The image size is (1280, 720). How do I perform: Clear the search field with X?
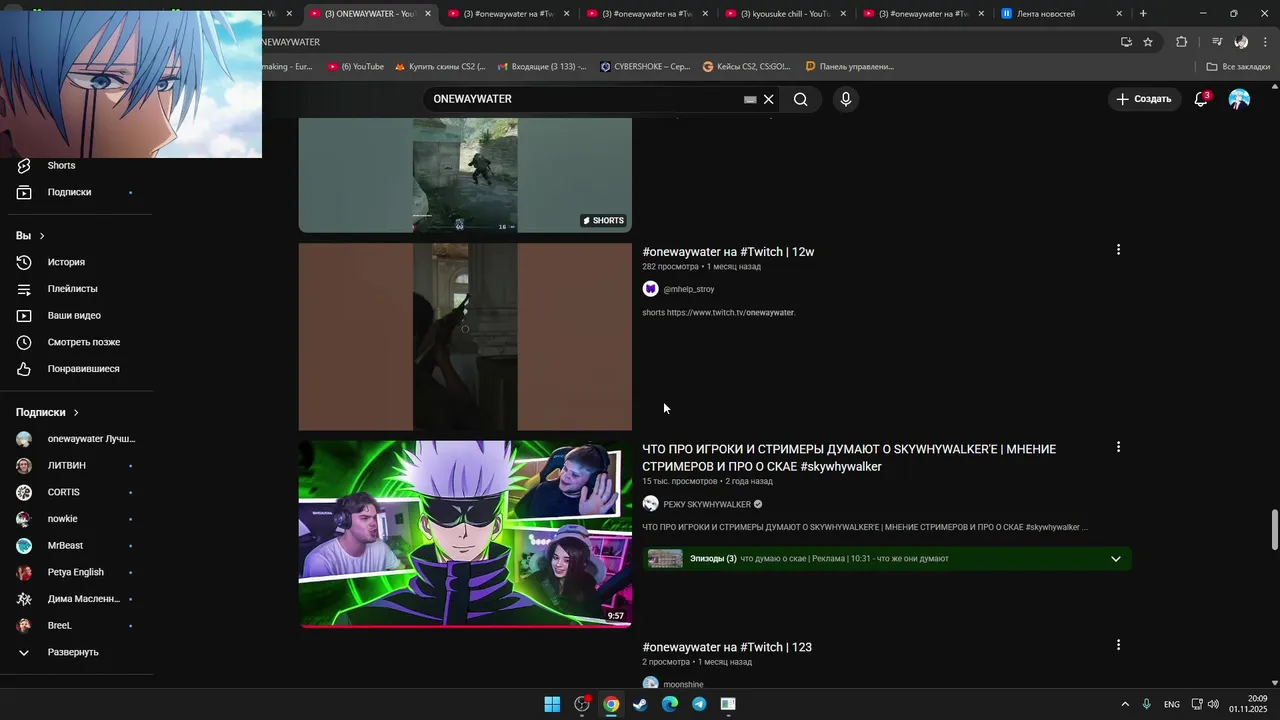pos(769,99)
